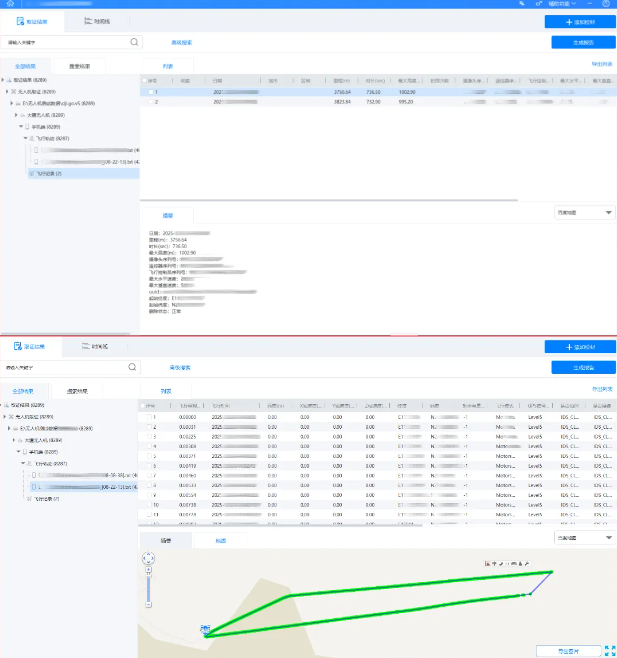Check row 10 in the flight track table
Image resolution: width=617 pixels, height=658 pixels.
coord(149,506)
